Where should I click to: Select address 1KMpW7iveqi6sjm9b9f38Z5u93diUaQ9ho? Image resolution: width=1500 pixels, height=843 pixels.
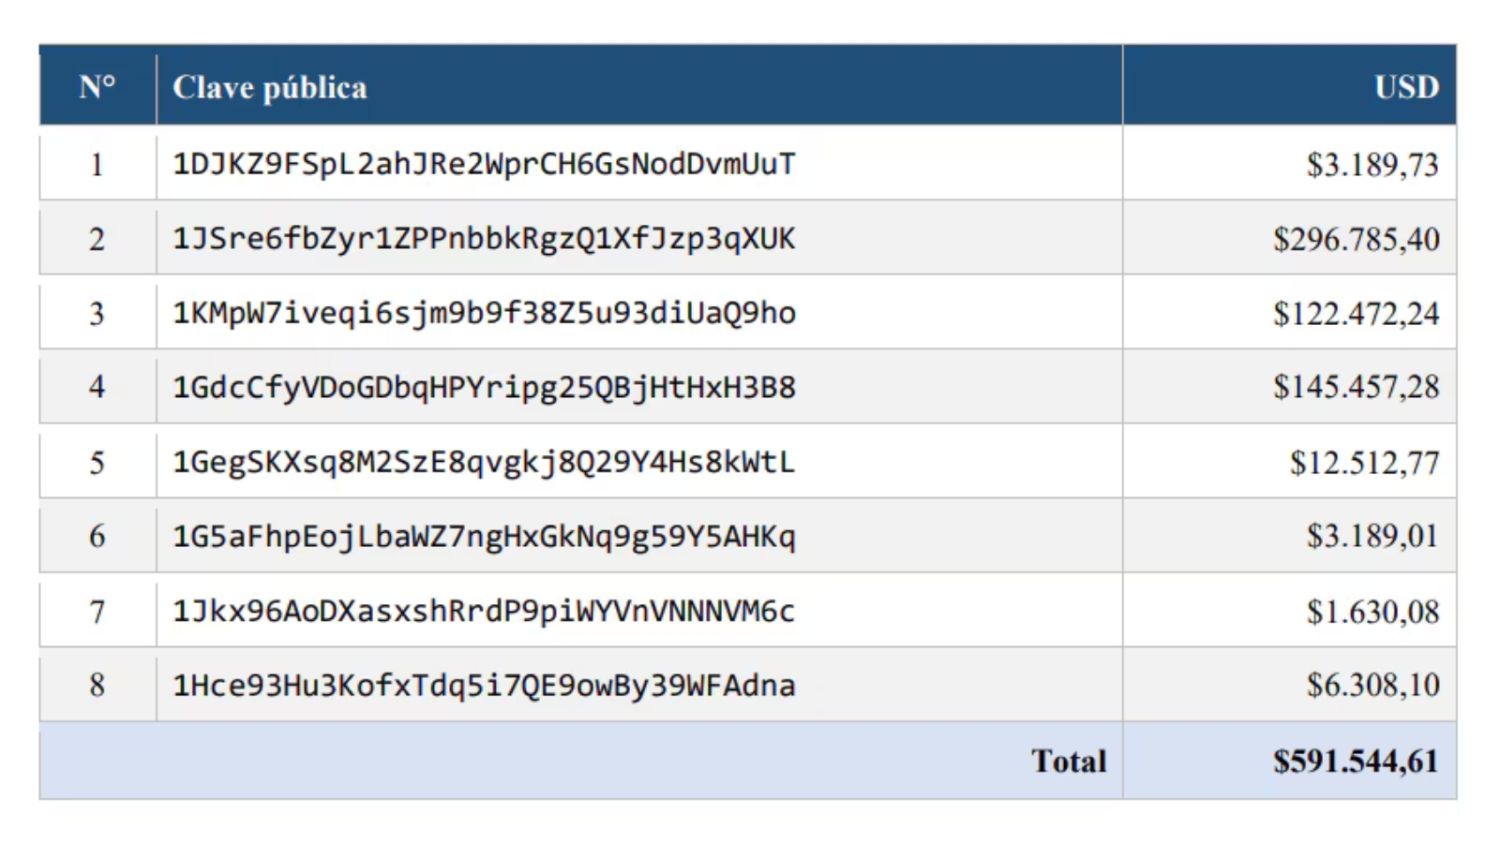point(484,313)
